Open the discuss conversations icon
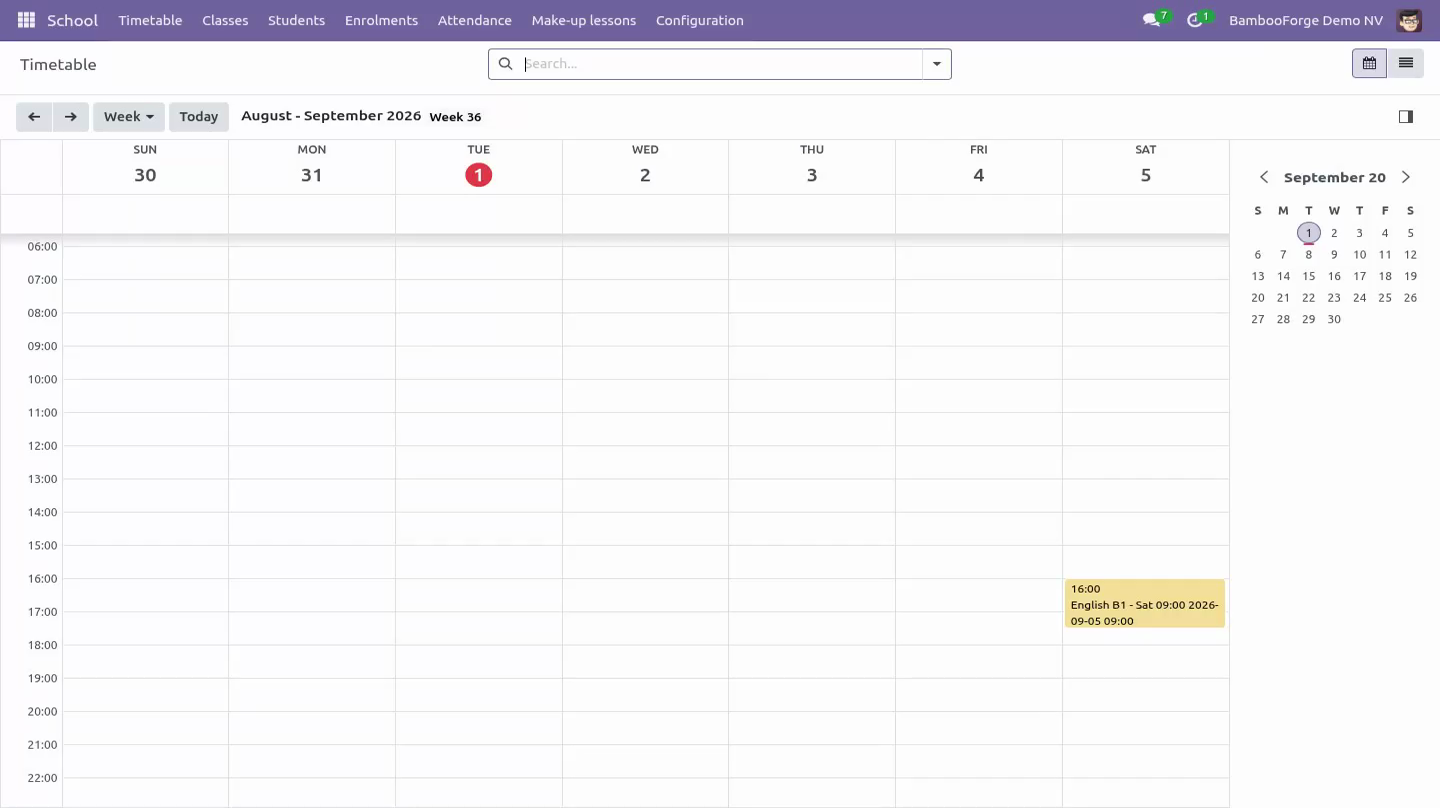1440x808 pixels. pos(1154,20)
